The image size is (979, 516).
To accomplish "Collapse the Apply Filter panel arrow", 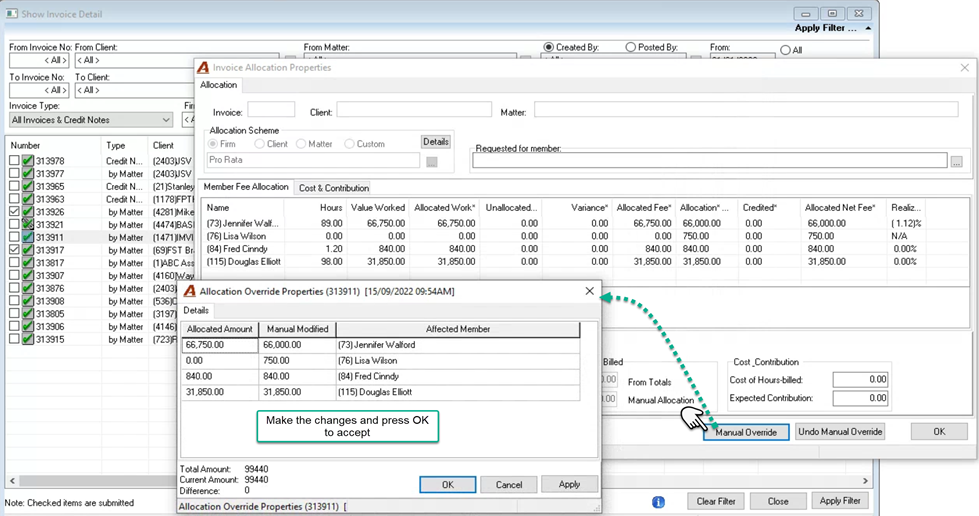I will pos(868,28).
